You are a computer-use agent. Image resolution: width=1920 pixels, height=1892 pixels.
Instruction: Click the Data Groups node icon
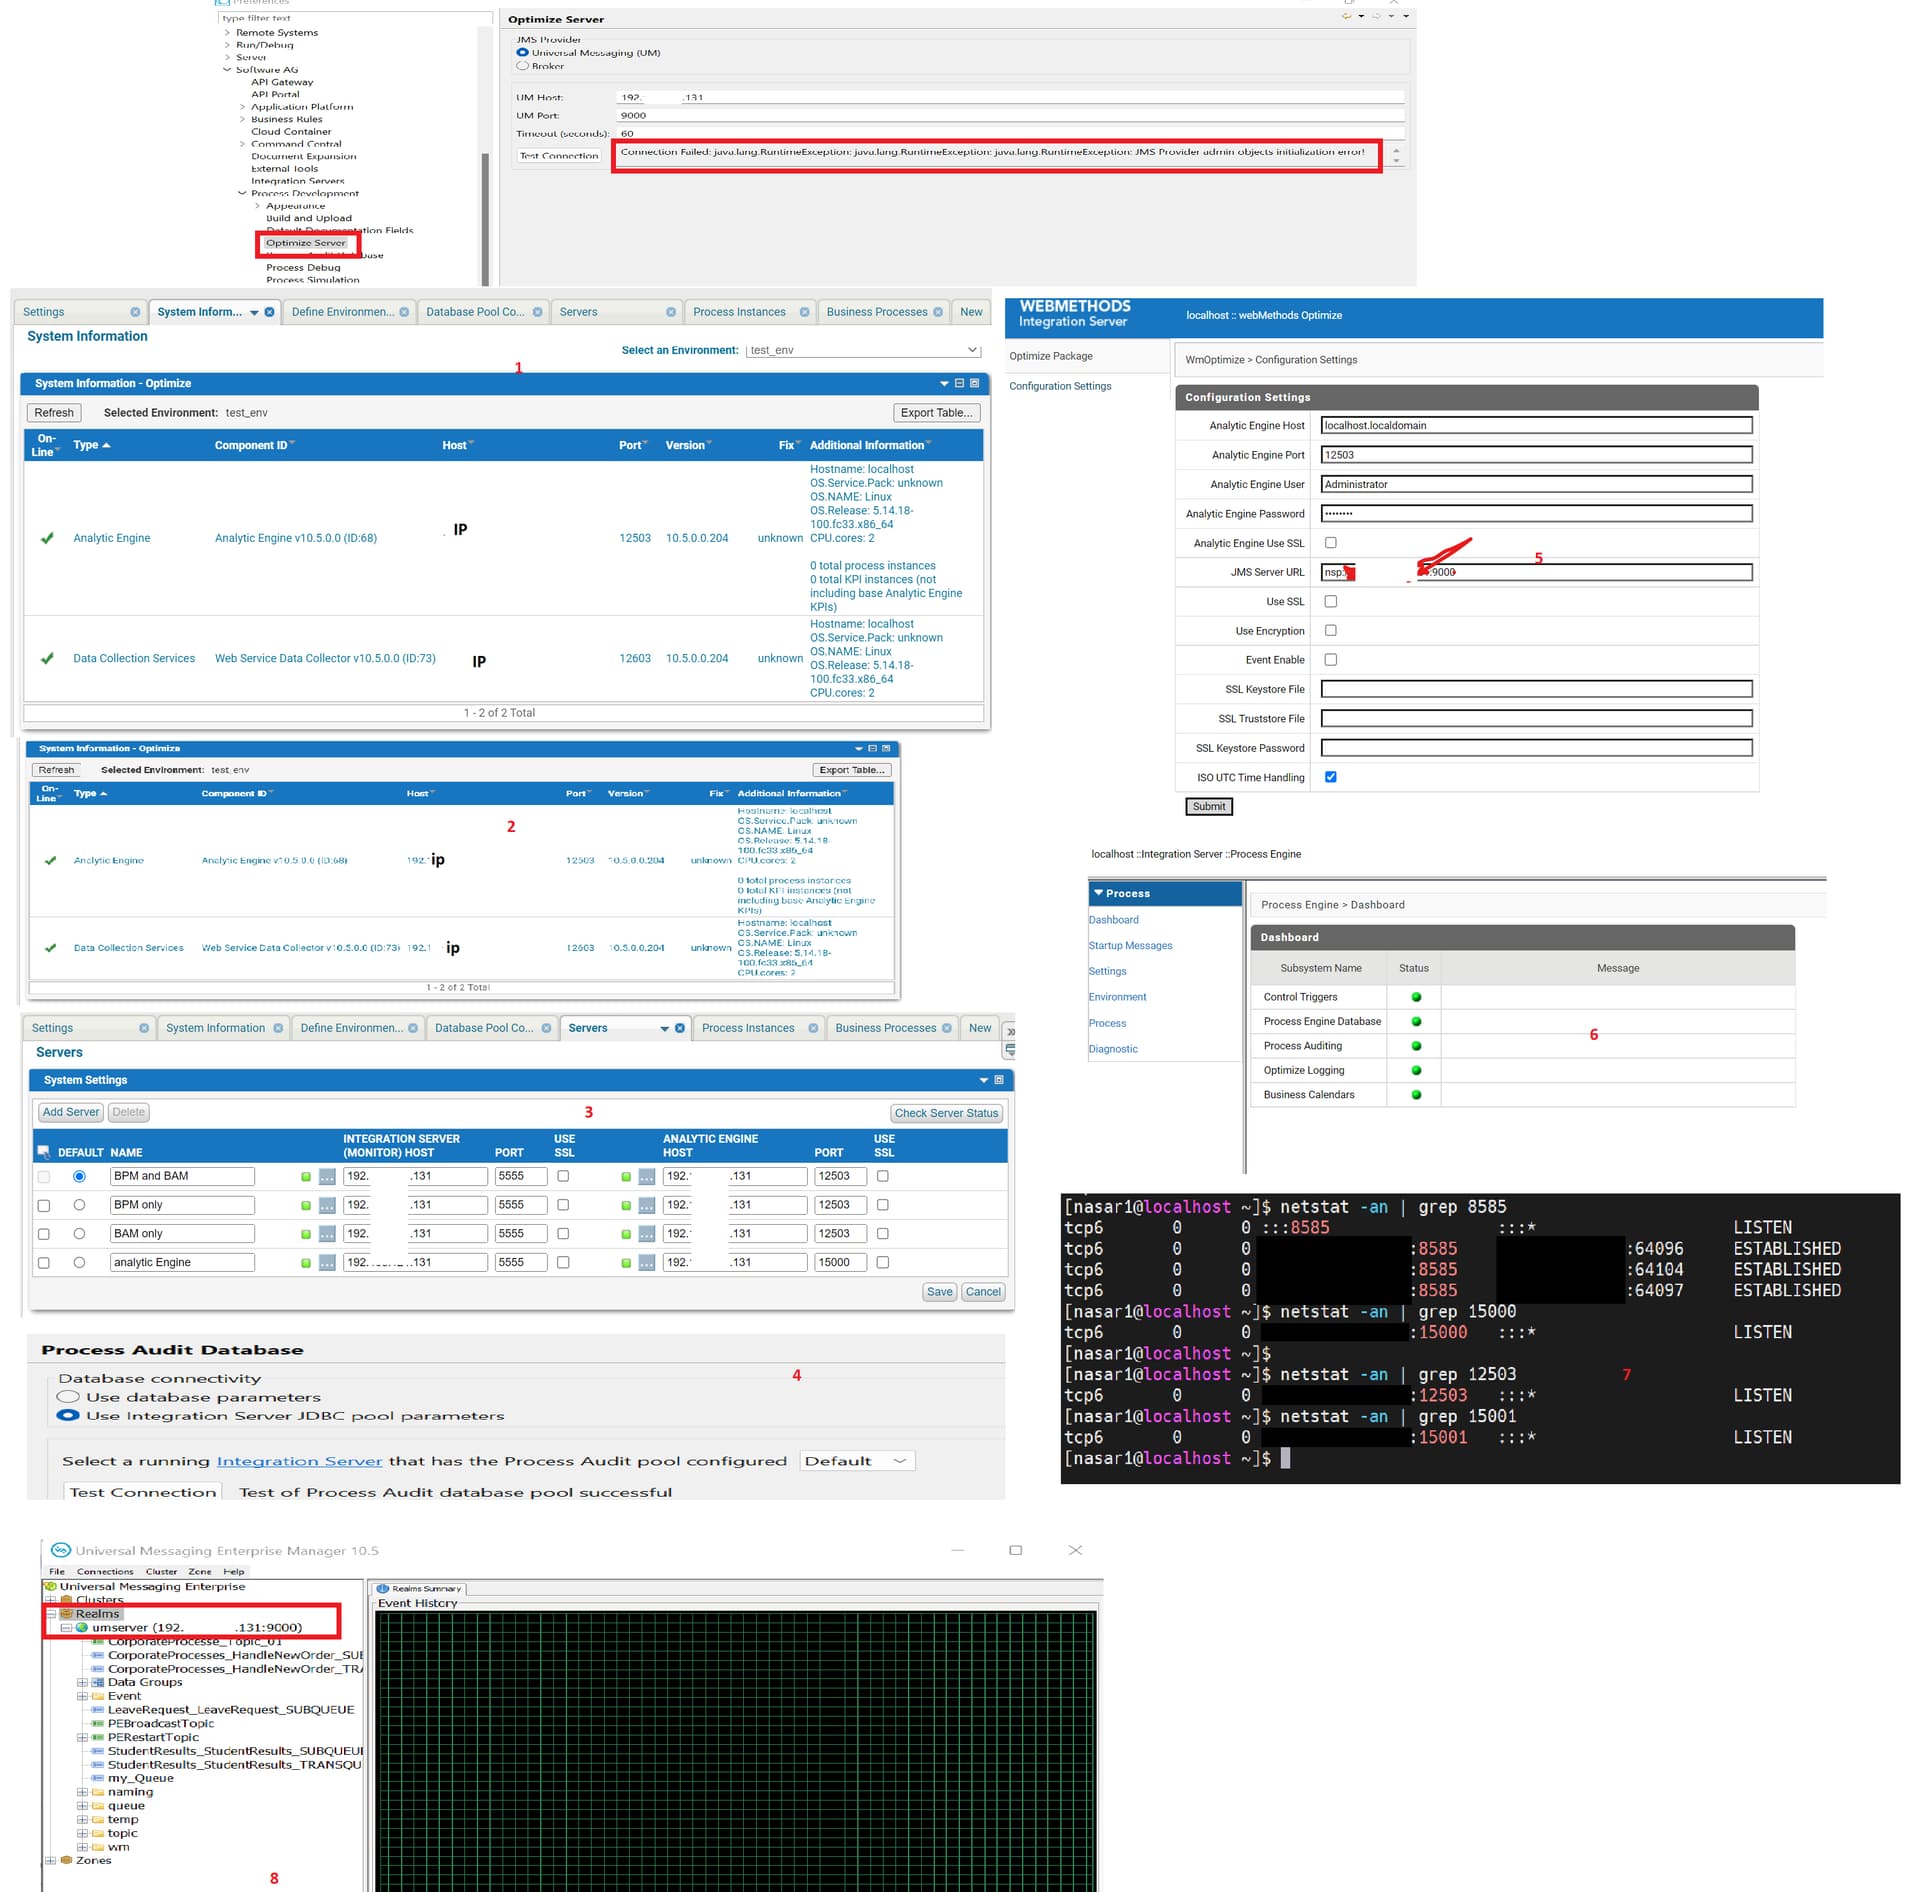click(x=98, y=1682)
